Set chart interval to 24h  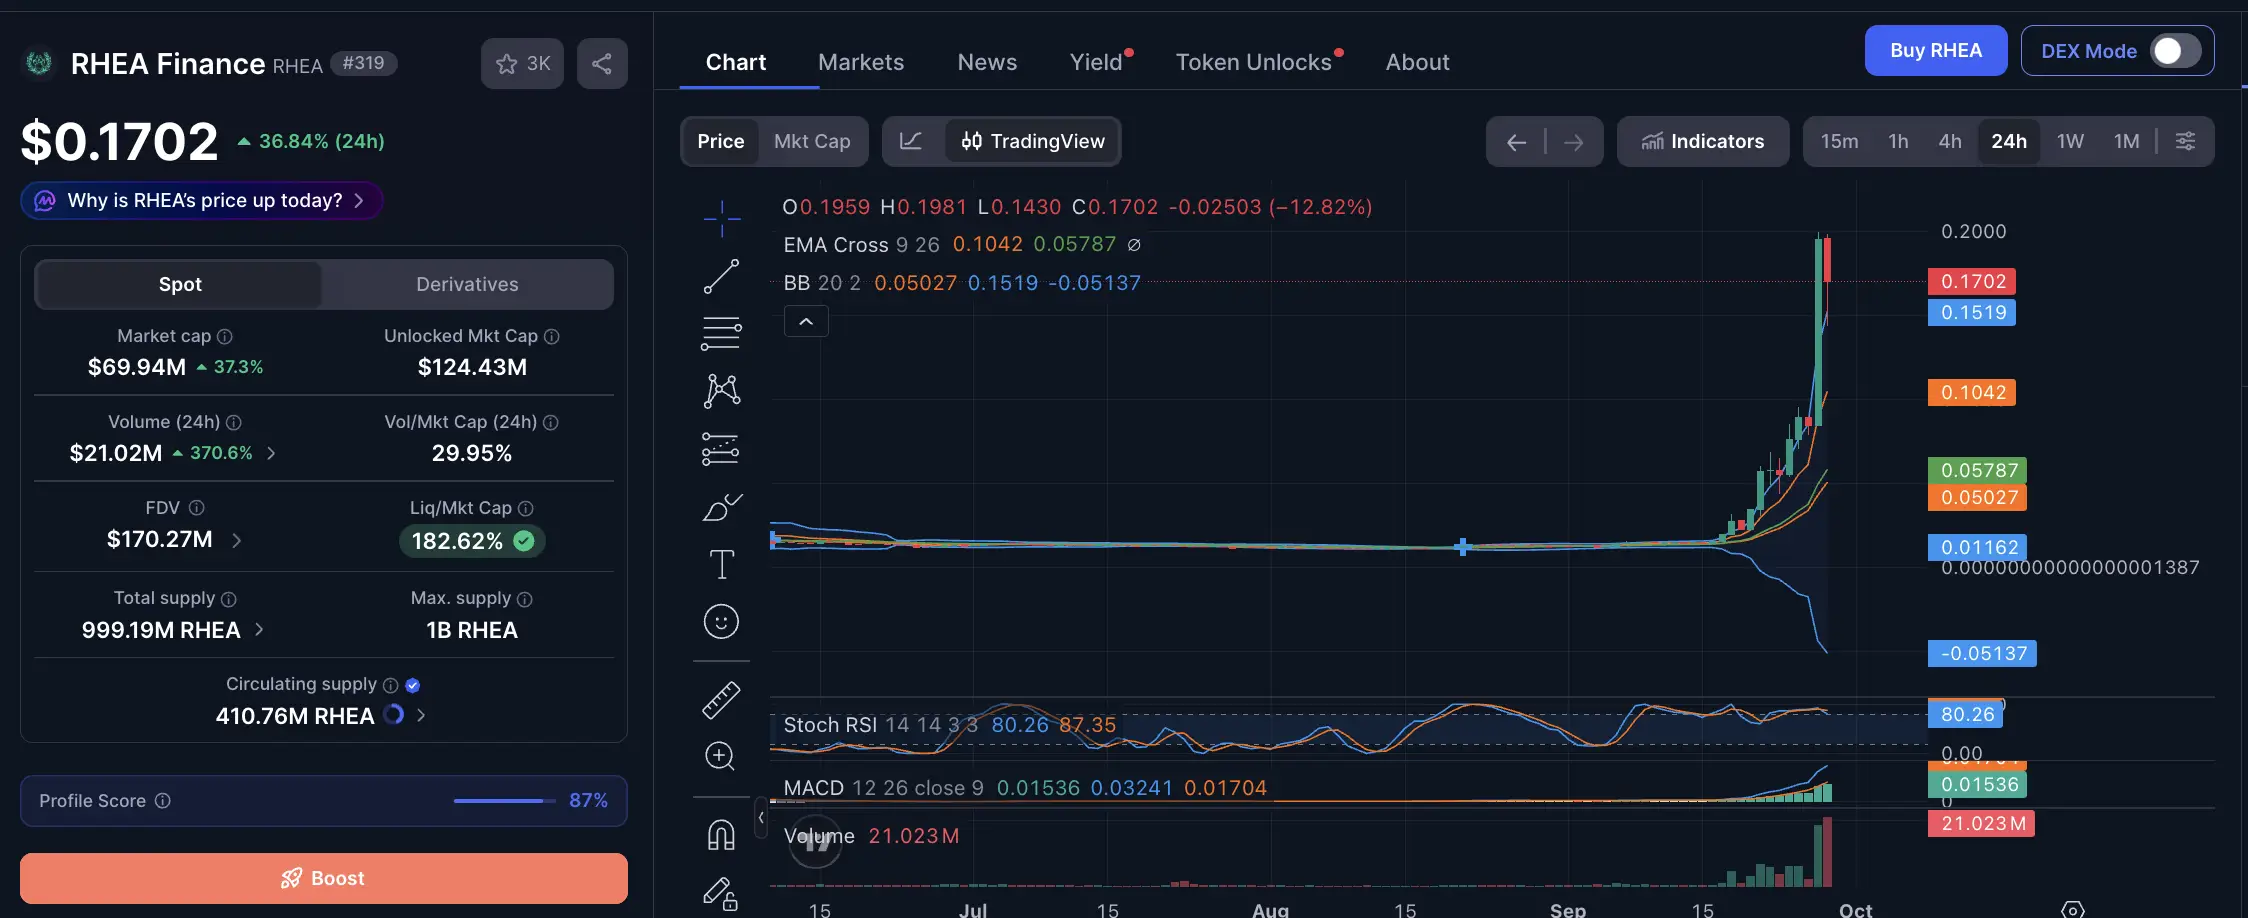click(x=2009, y=141)
